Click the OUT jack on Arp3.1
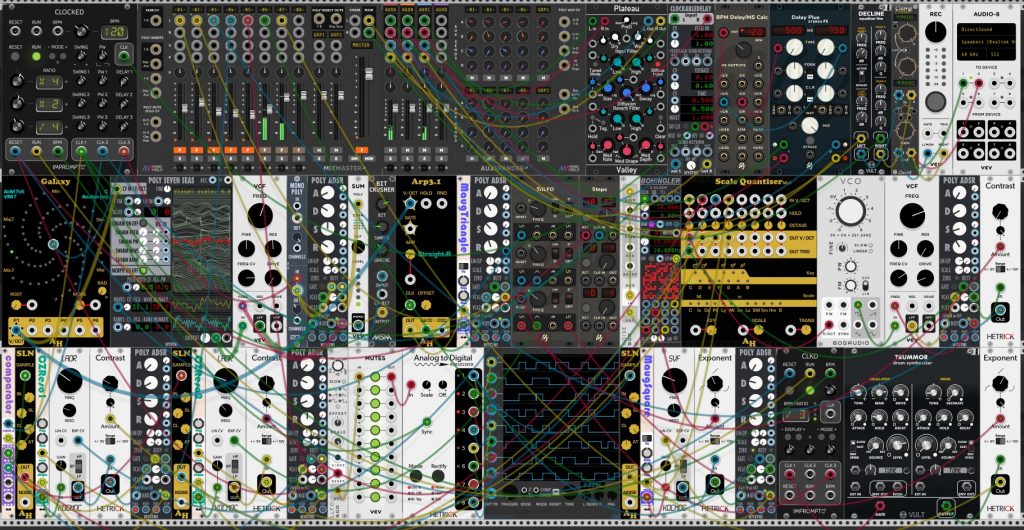 click(x=409, y=331)
